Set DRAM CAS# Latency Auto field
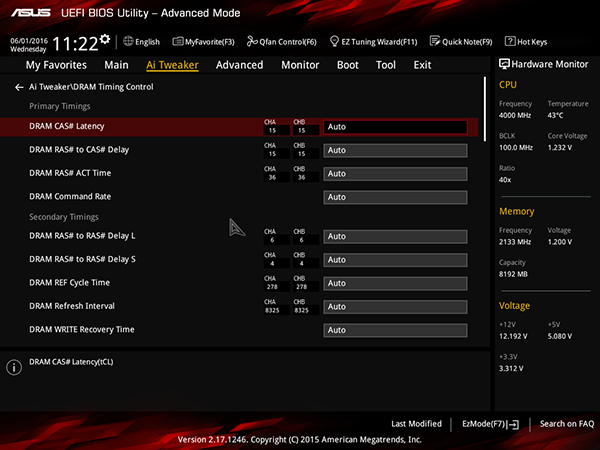The image size is (600, 450). (395, 127)
